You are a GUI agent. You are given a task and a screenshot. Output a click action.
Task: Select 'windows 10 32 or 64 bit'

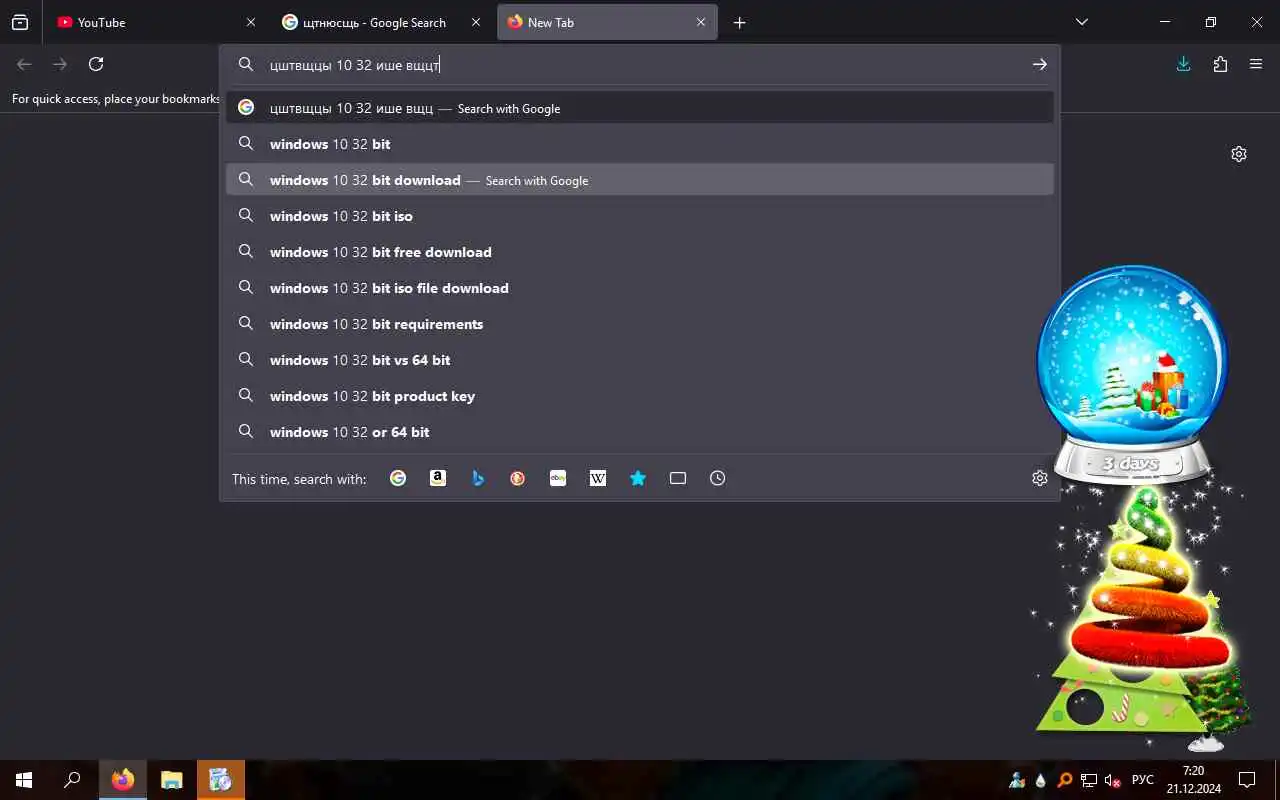(640, 432)
